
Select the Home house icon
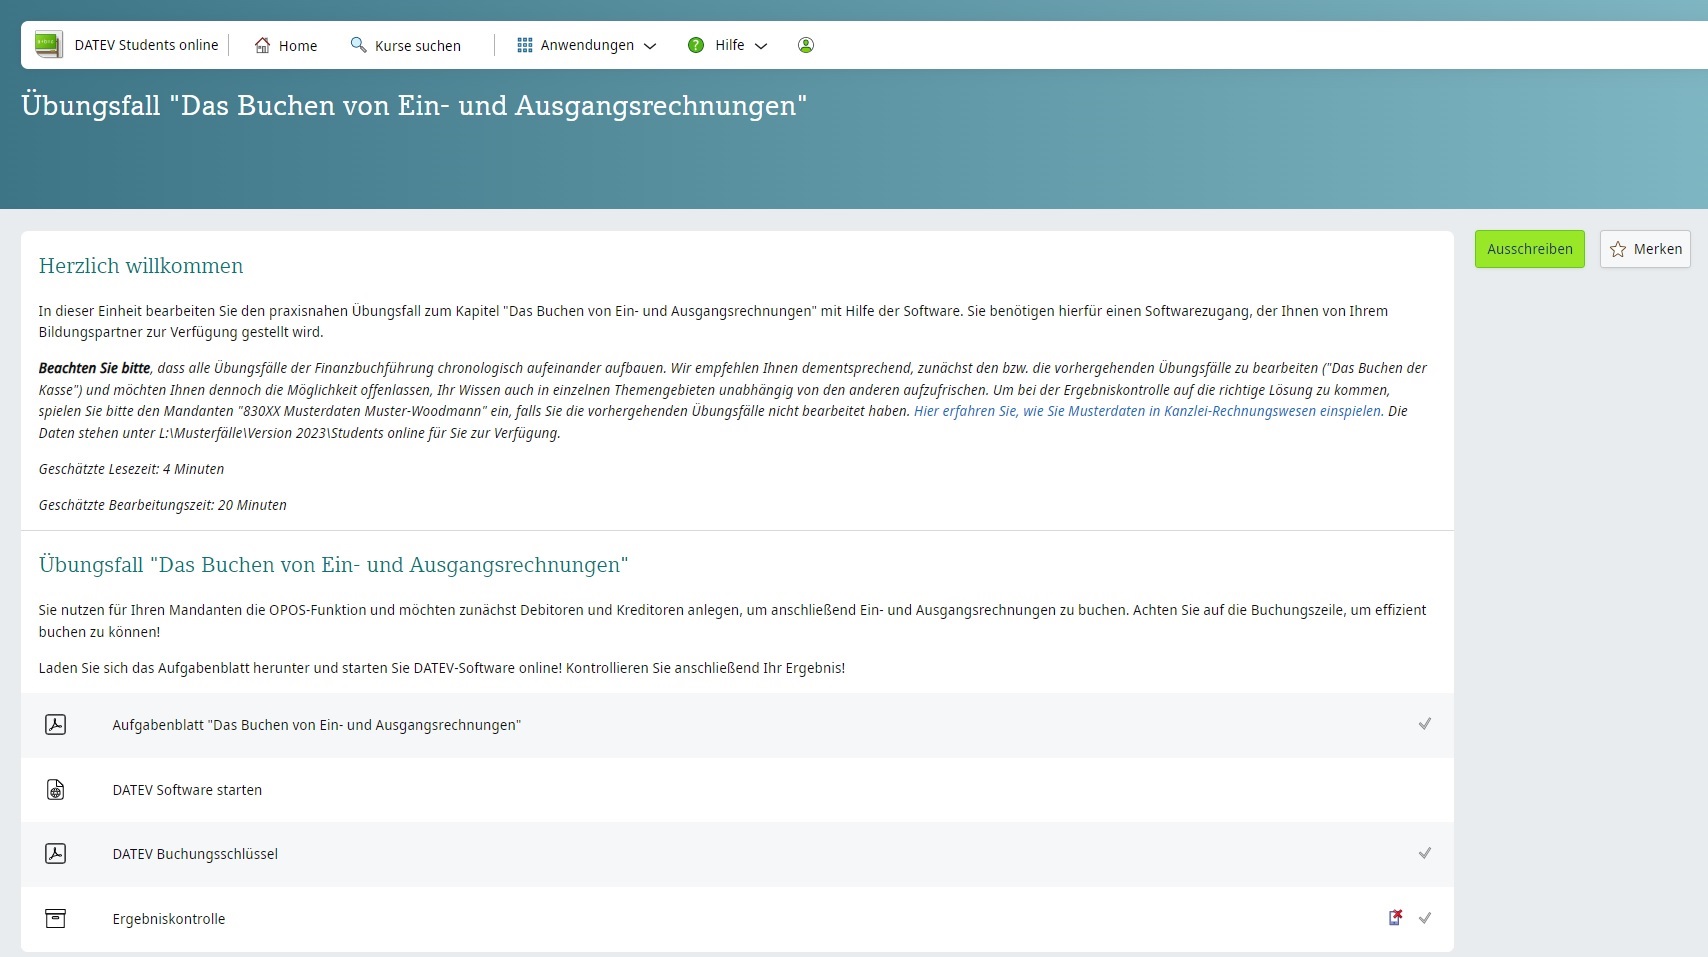tap(261, 45)
